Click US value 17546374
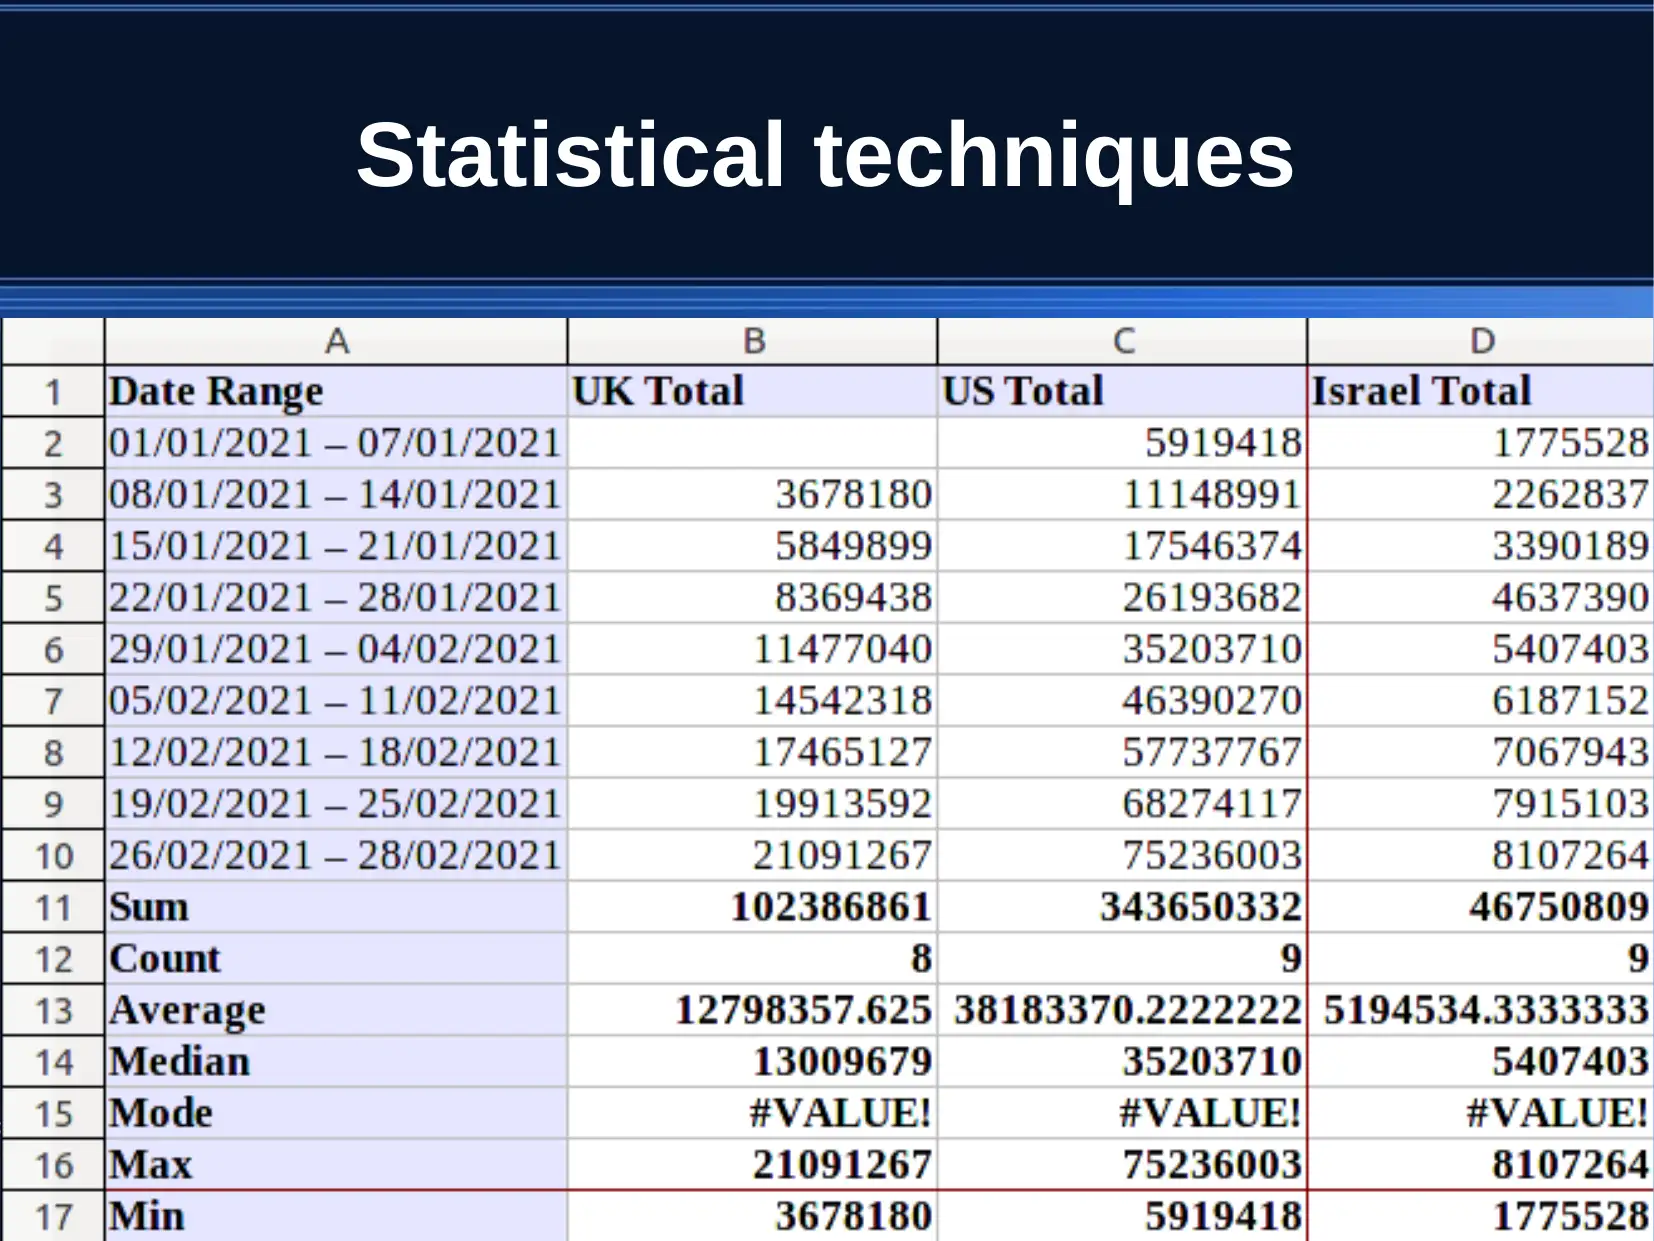The image size is (1654, 1241). tap(1122, 546)
